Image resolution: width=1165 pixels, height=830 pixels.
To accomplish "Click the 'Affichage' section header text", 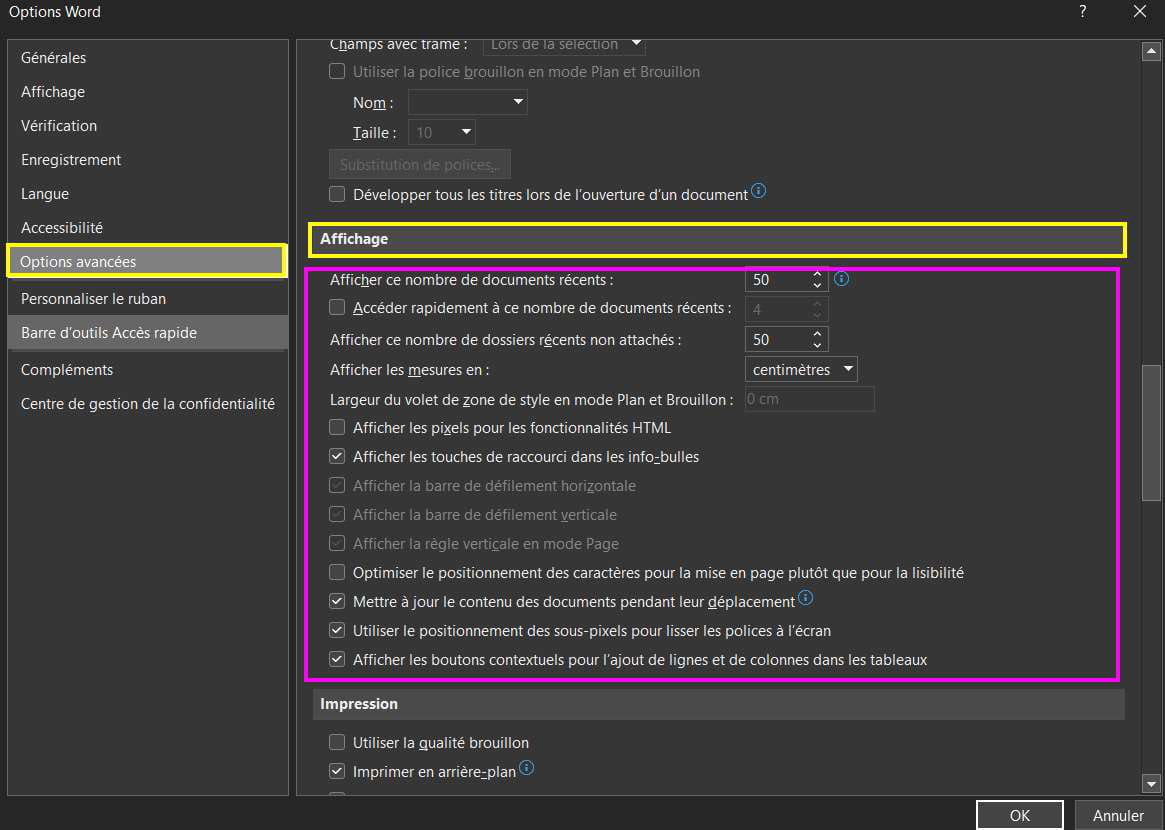I will [x=354, y=239].
